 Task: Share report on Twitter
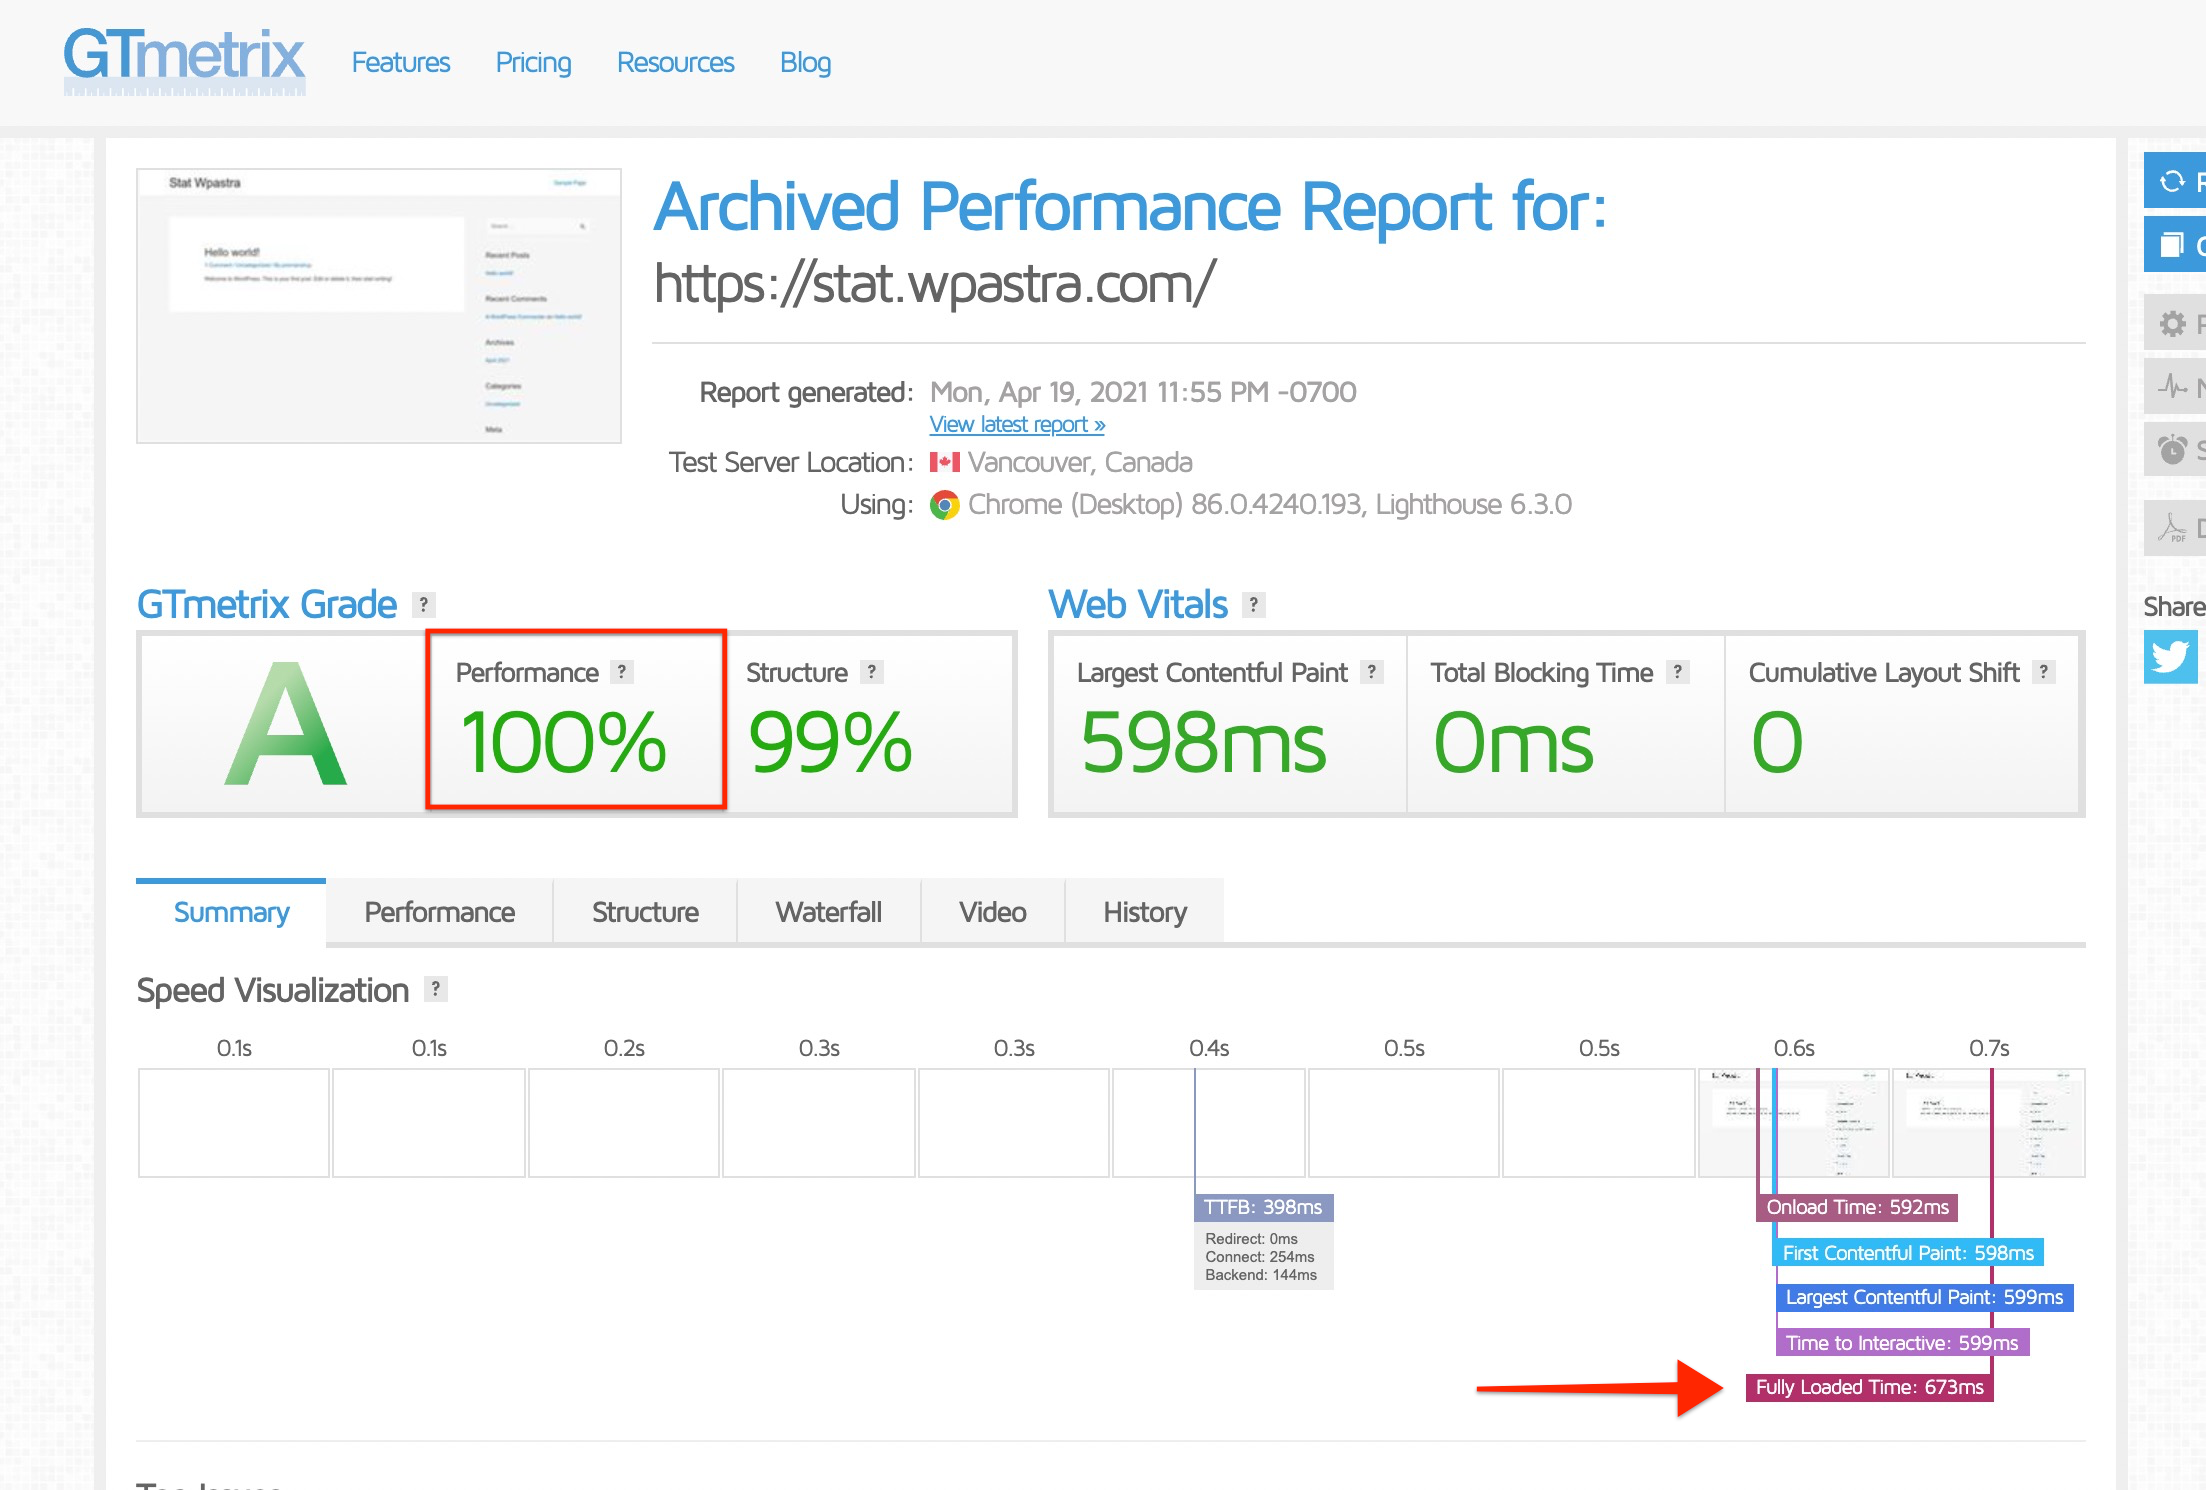(x=2170, y=657)
